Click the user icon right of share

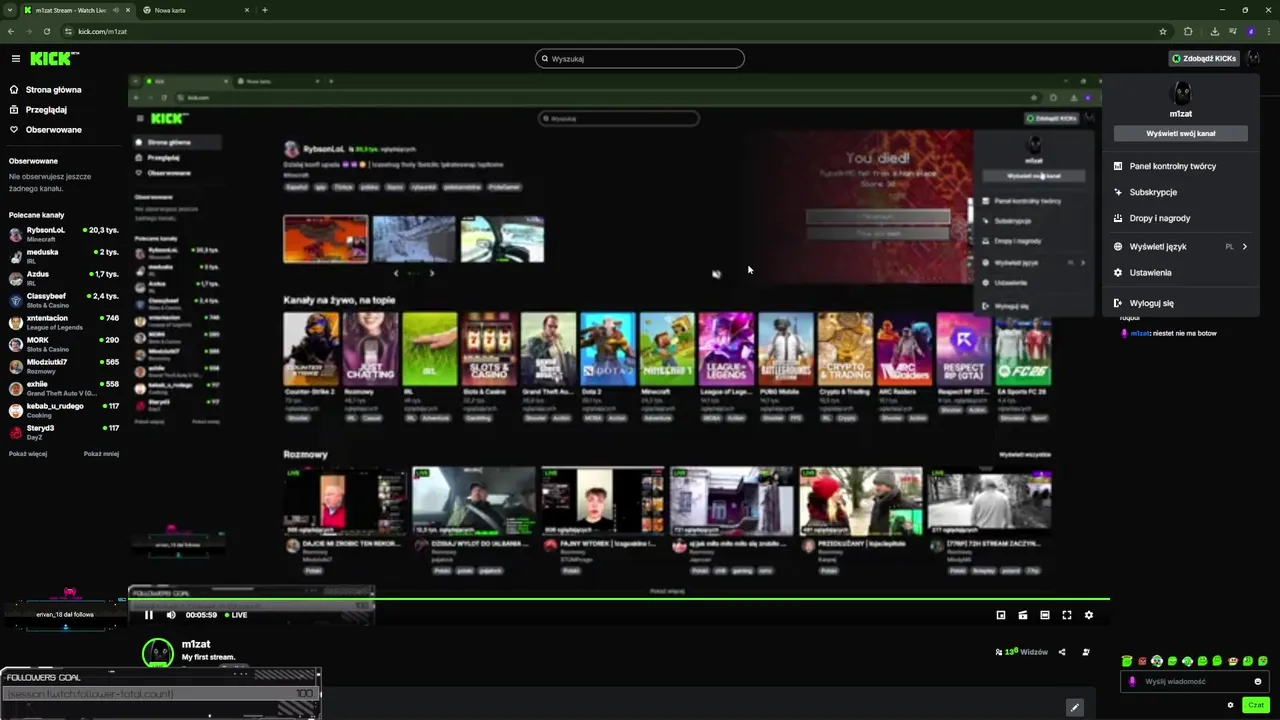point(1086,652)
